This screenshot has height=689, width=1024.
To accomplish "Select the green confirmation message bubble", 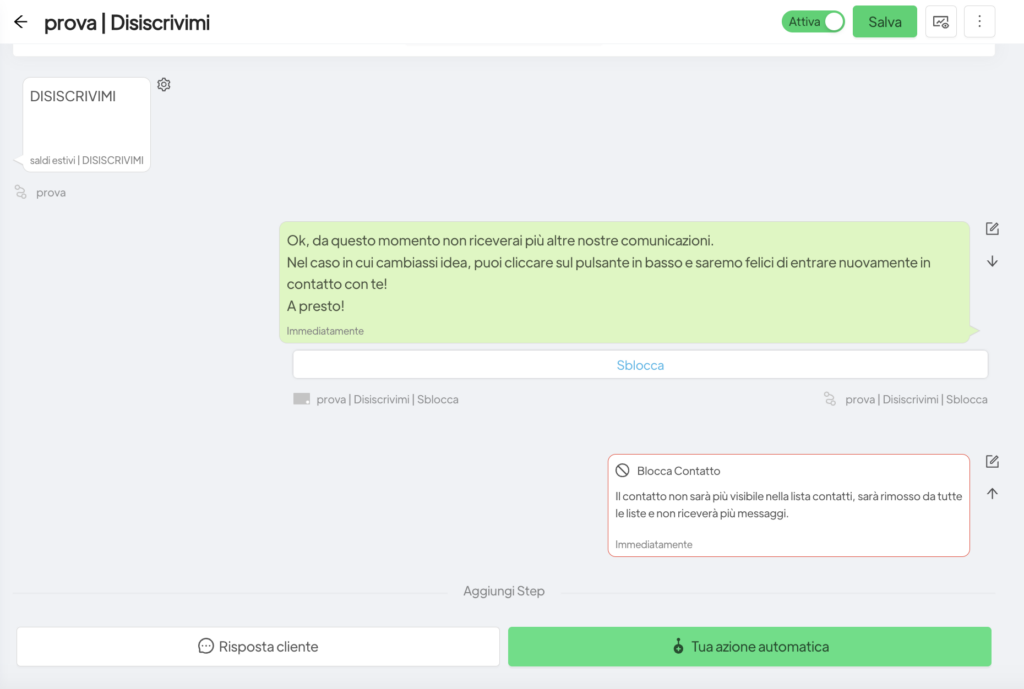I will [623, 281].
